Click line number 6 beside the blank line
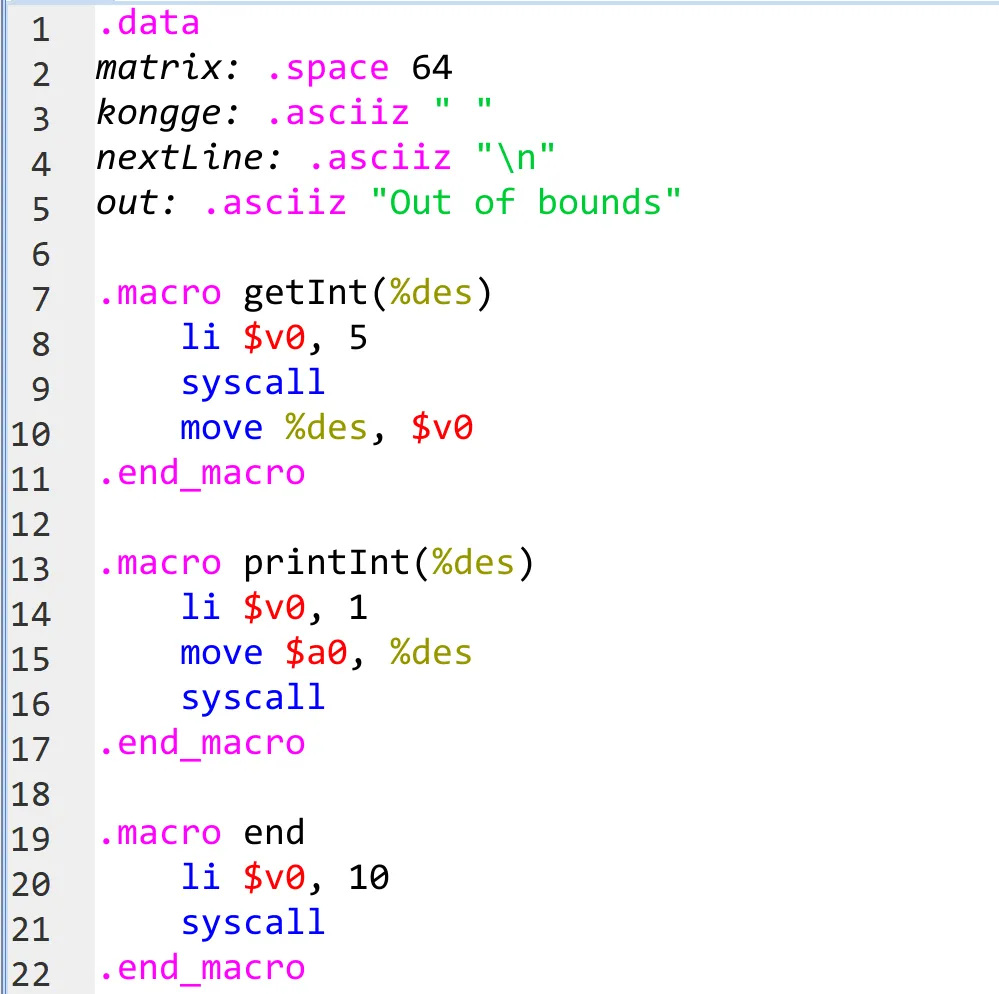 [x=40, y=254]
